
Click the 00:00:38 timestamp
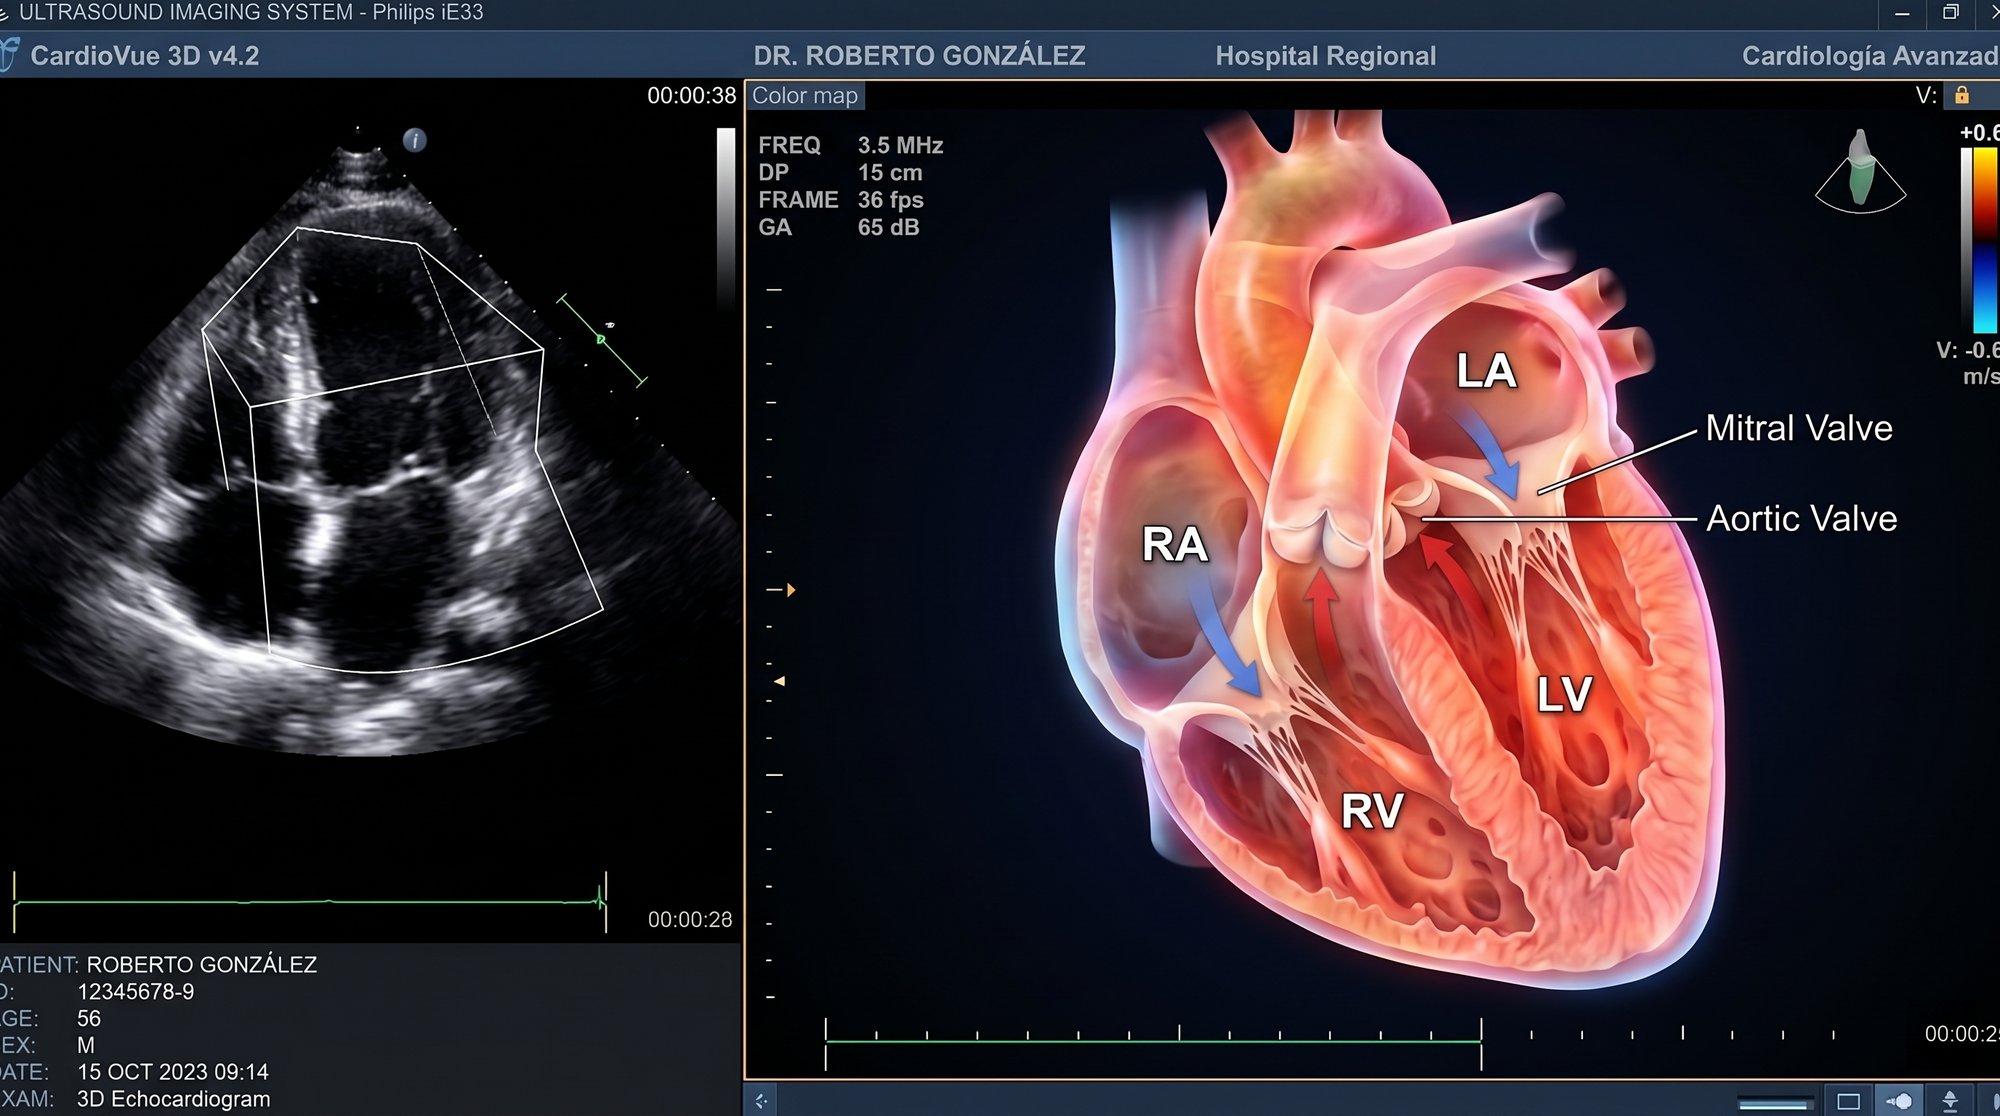click(691, 96)
